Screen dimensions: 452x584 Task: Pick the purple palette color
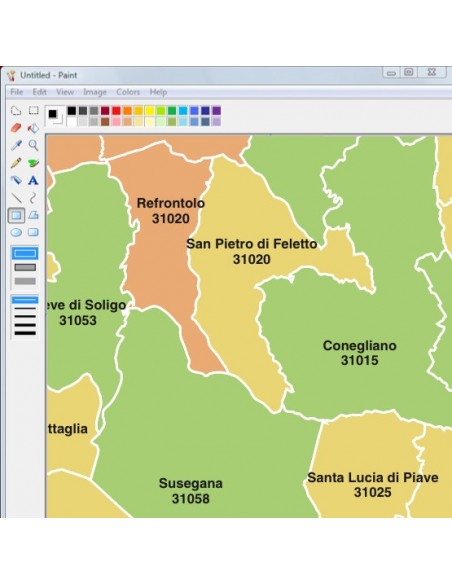(x=217, y=111)
